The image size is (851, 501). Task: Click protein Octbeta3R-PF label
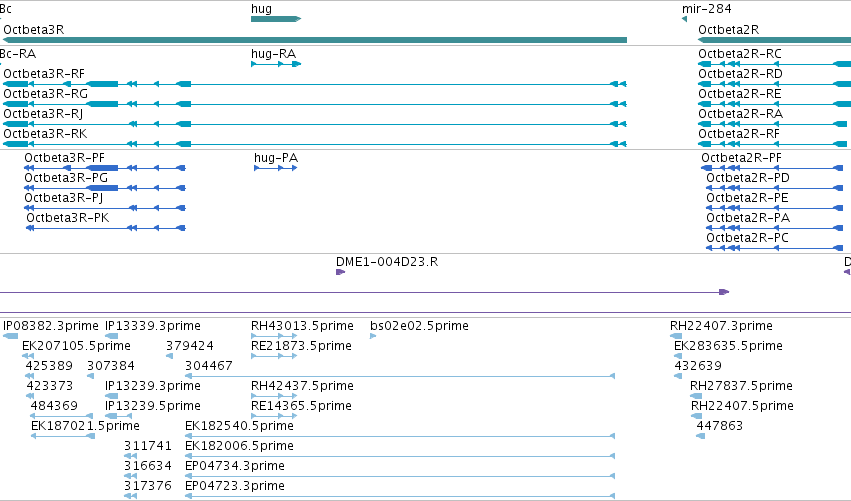pos(65,158)
